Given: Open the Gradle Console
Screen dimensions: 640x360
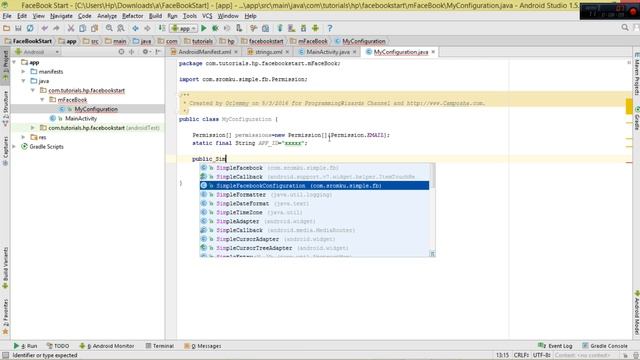Looking at the screenshot, I should pyautogui.click(x=605, y=346).
